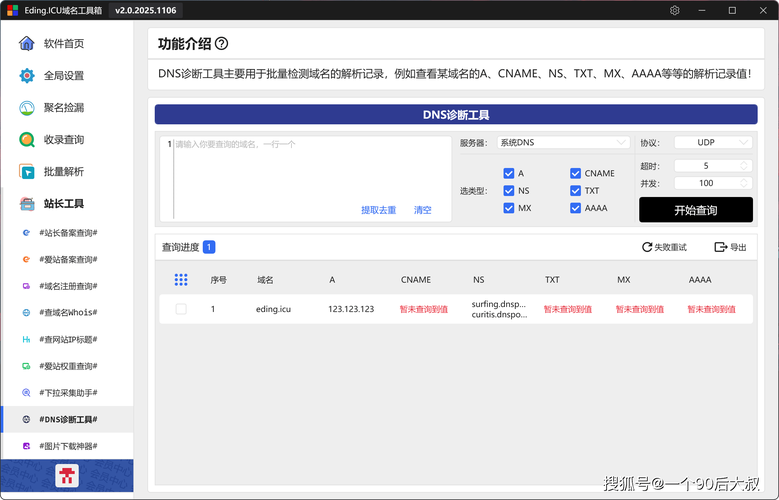Click the blue grid icon in table header
This screenshot has height=500, width=779.
[181, 280]
